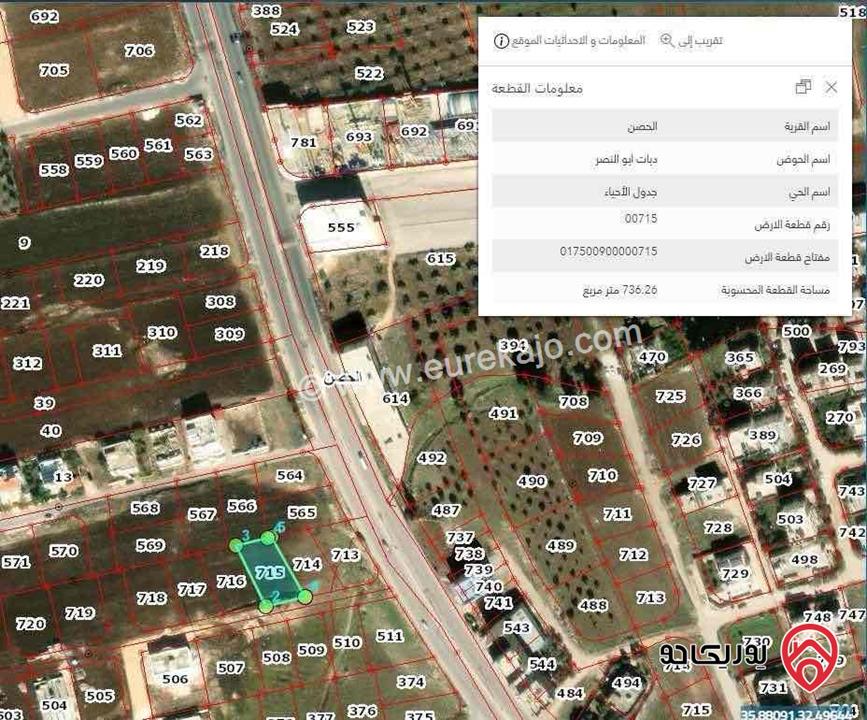Select parcel 498 on the map

(805, 560)
